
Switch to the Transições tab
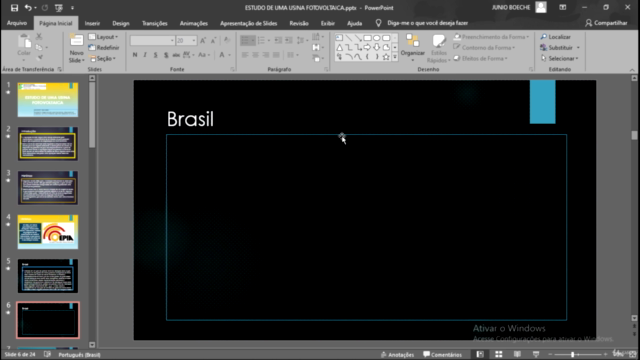155,23
